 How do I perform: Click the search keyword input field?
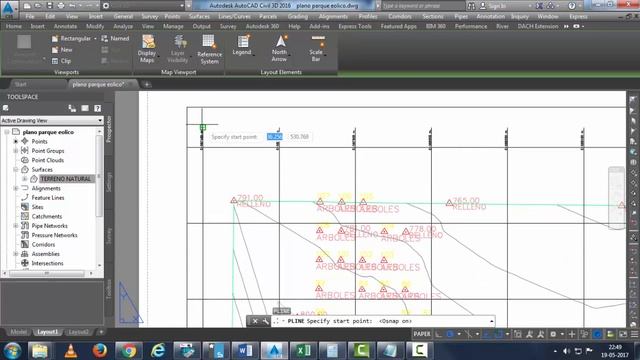point(422,6)
